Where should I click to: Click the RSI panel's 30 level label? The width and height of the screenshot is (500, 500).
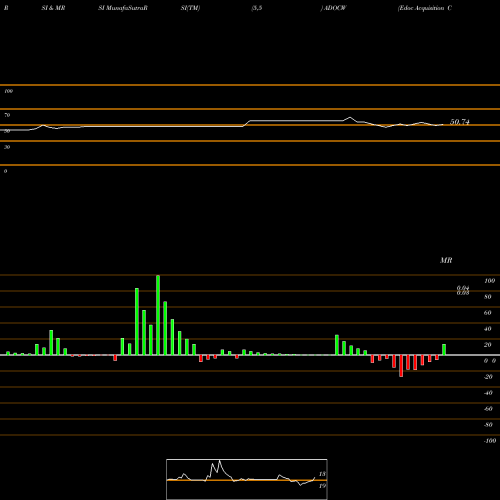(x=7, y=147)
